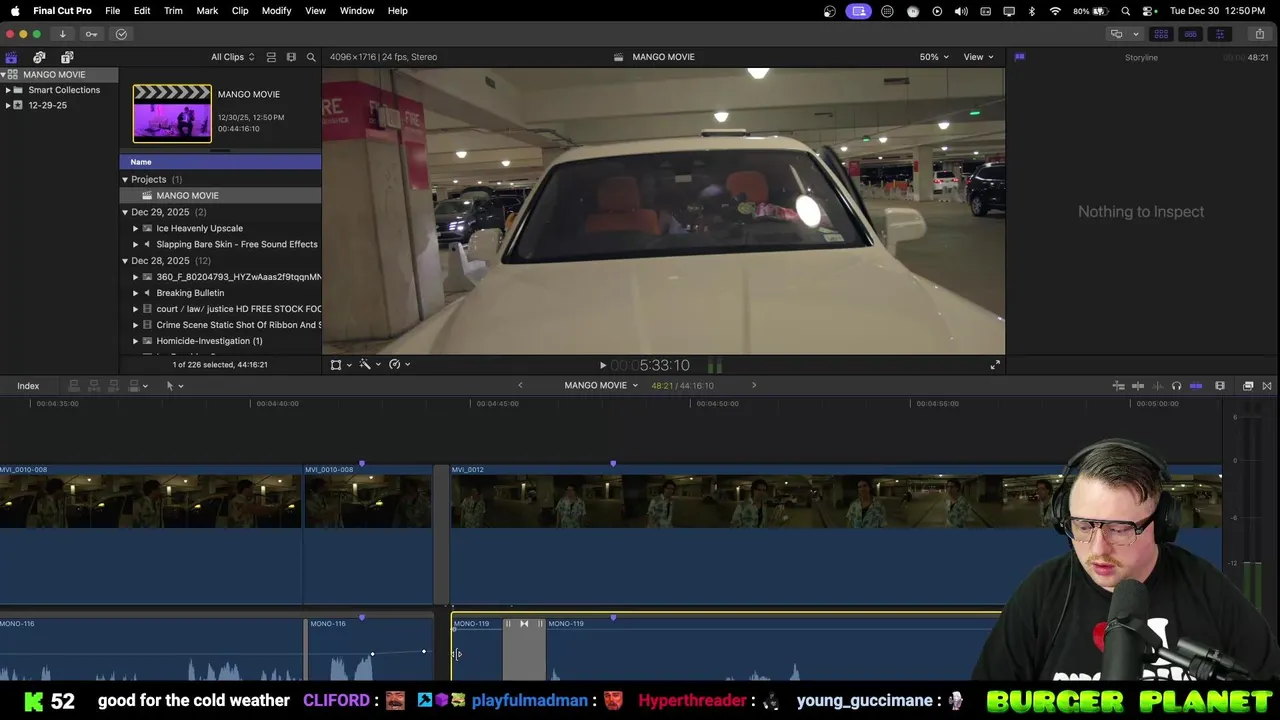
Task: Show the Effects browser
Action: [1248, 386]
